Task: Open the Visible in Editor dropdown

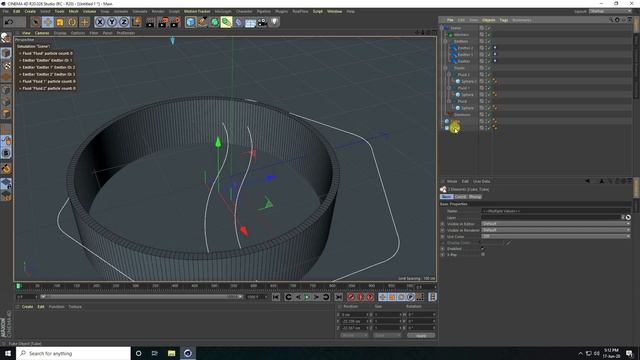Action: (x=556, y=224)
